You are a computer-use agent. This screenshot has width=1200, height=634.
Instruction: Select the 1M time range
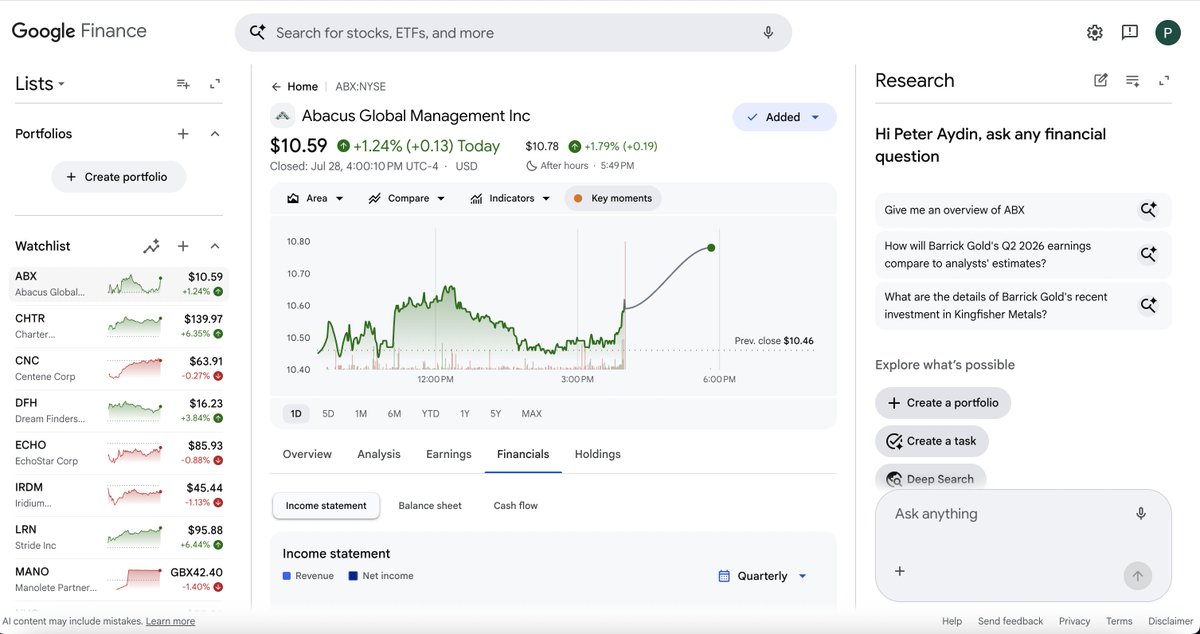pos(361,414)
